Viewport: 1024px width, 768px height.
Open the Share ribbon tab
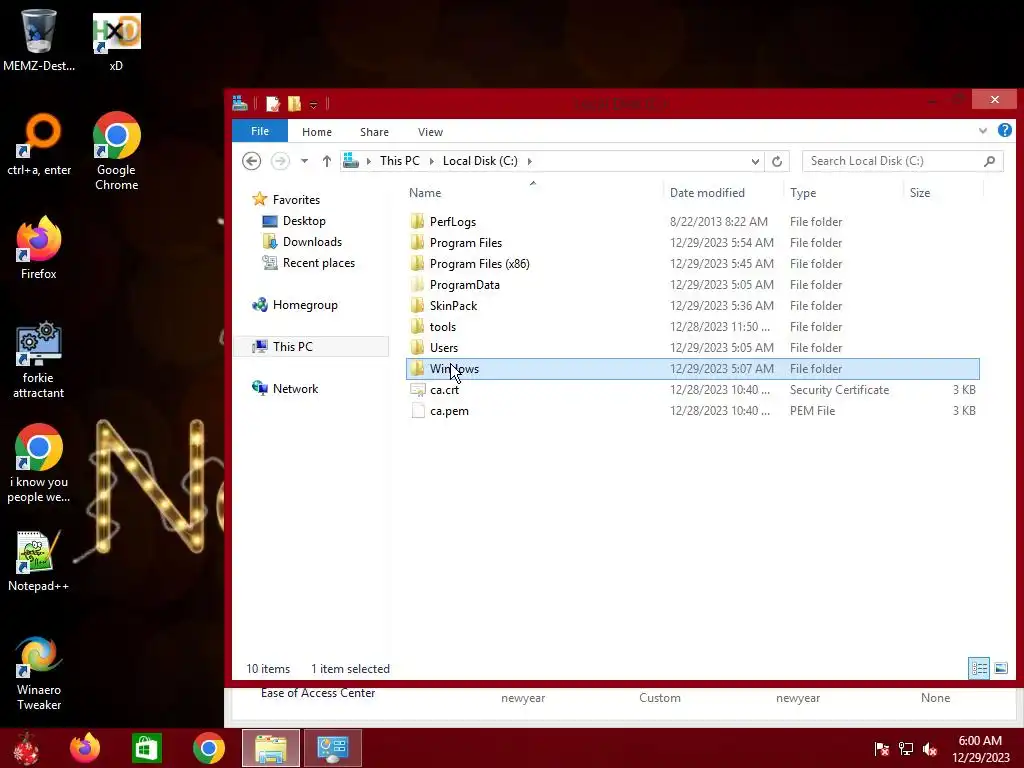pyautogui.click(x=374, y=132)
